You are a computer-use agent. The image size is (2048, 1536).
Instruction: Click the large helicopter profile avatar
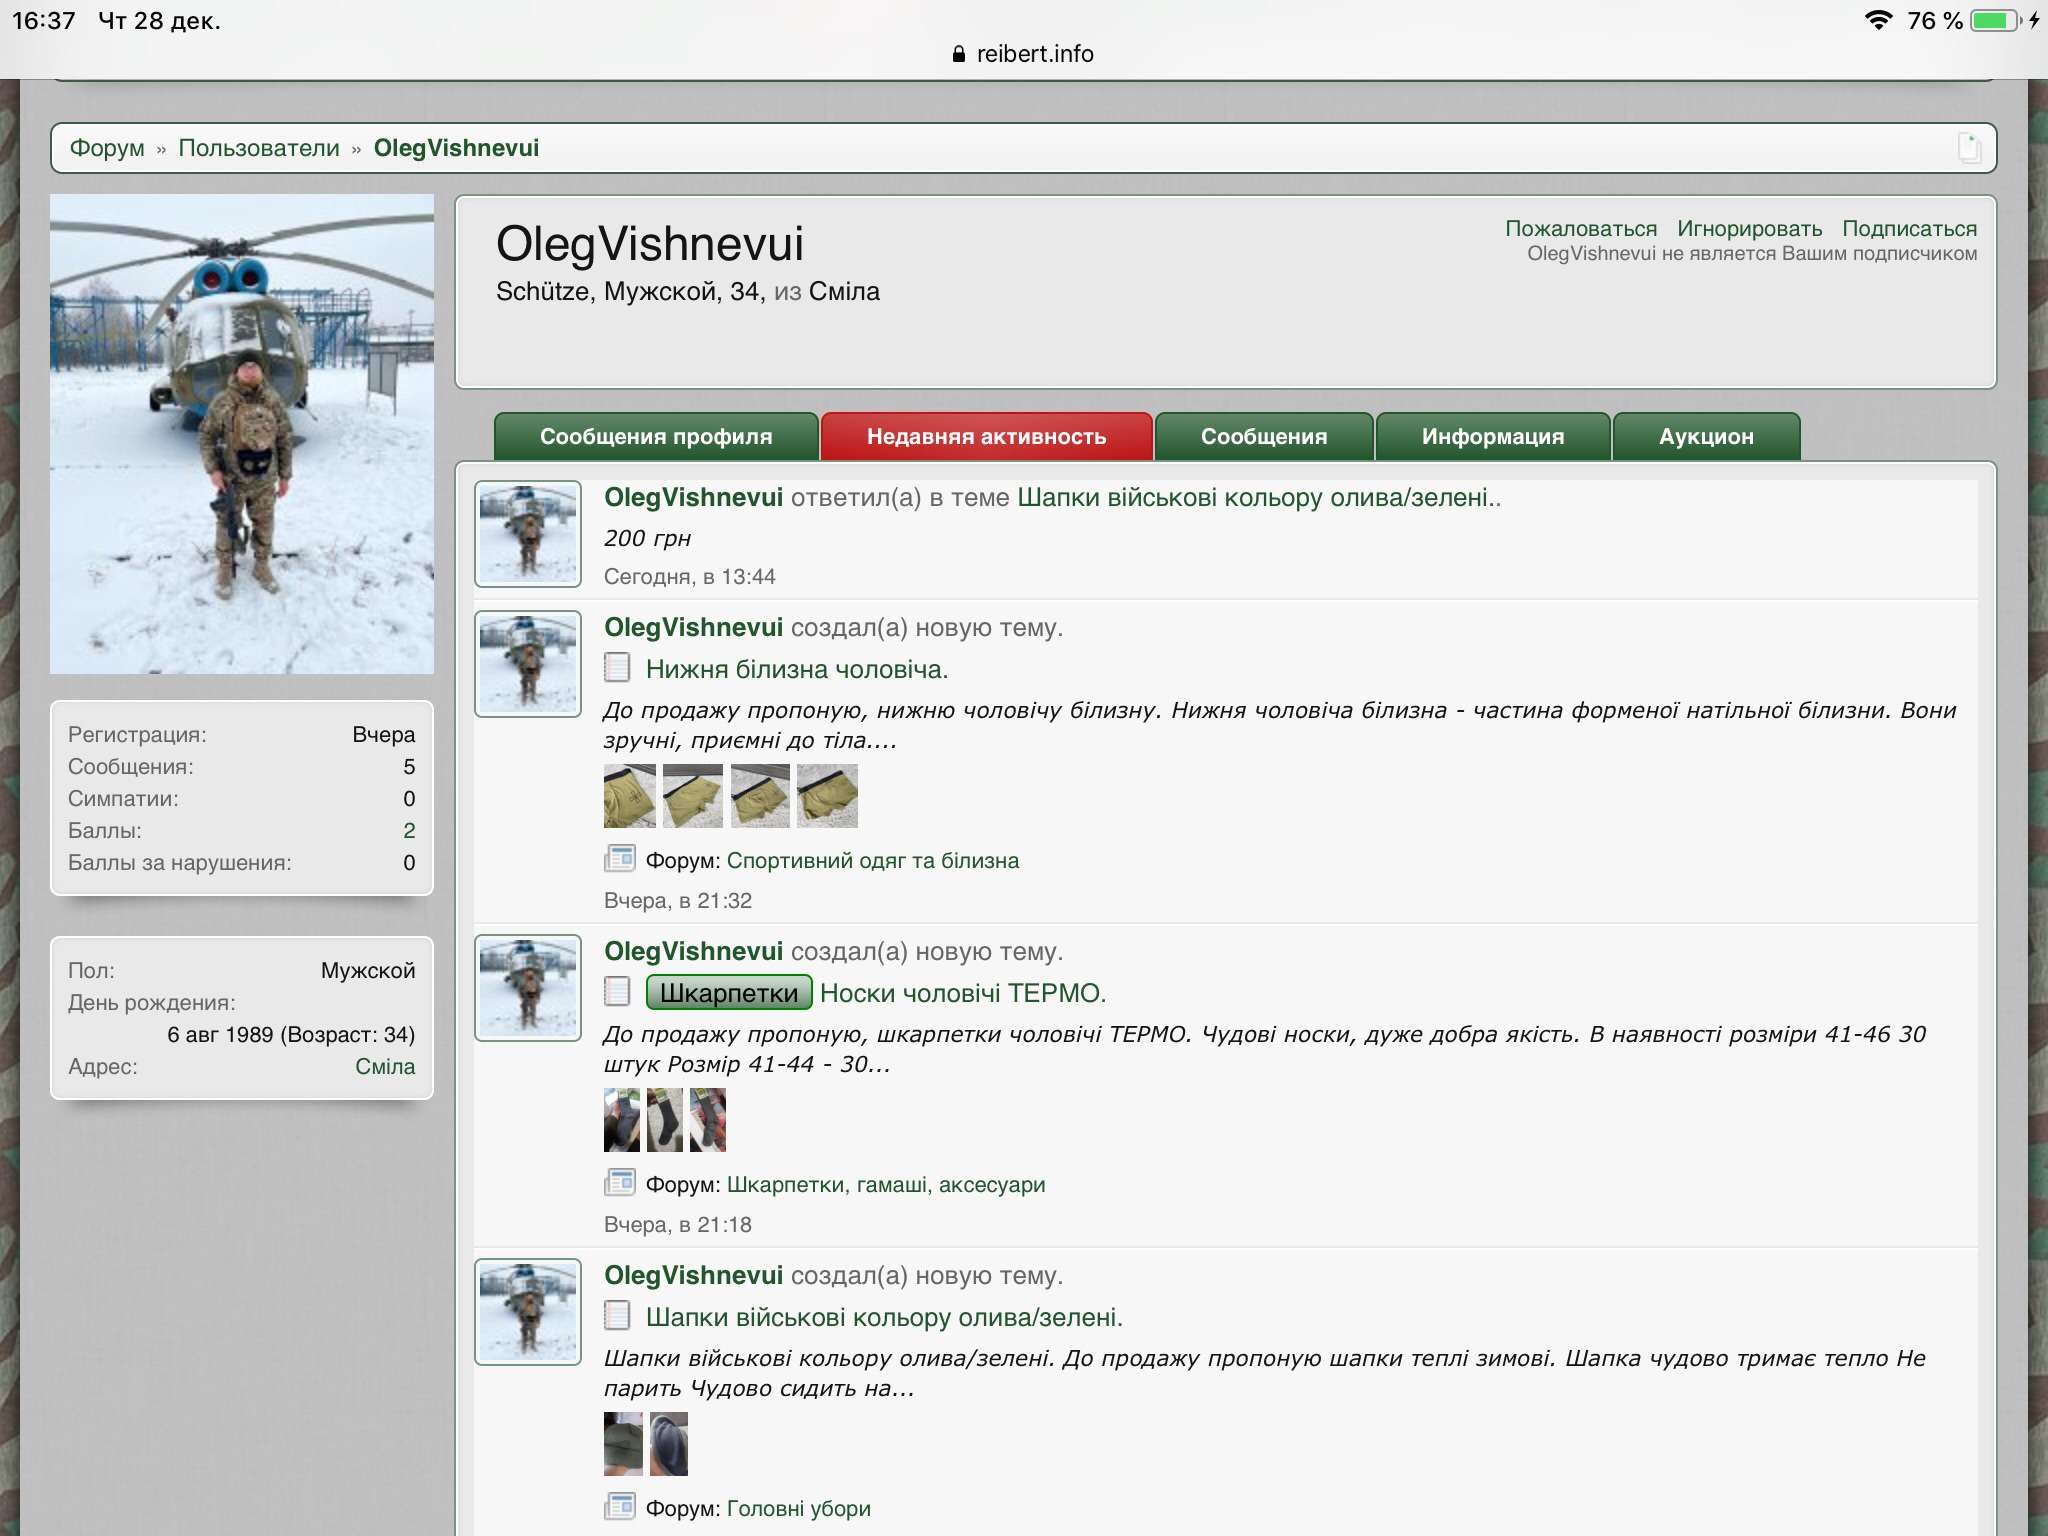coord(242,434)
